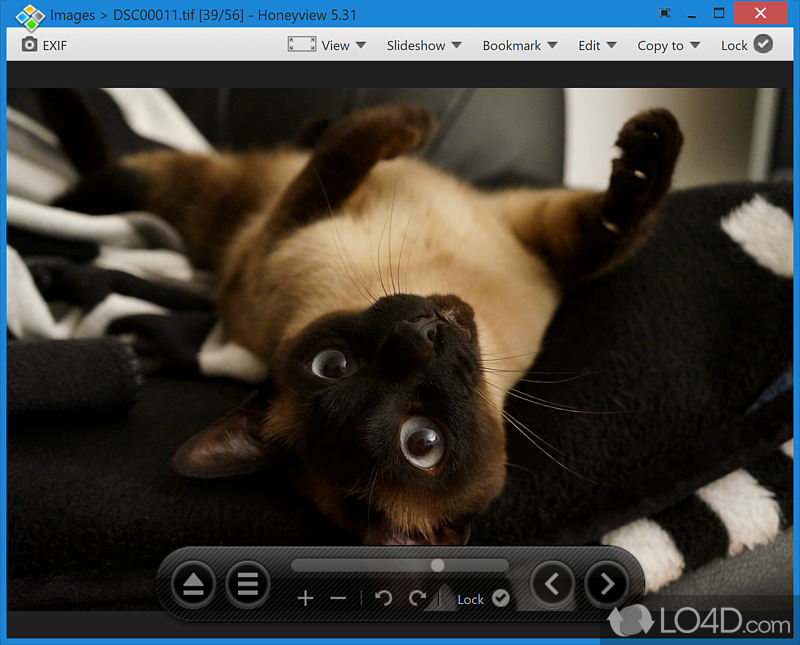The height and width of the screenshot is (645, 800).
Task: Toggle Lock in the top toolbar
Action: click(746, 44)
